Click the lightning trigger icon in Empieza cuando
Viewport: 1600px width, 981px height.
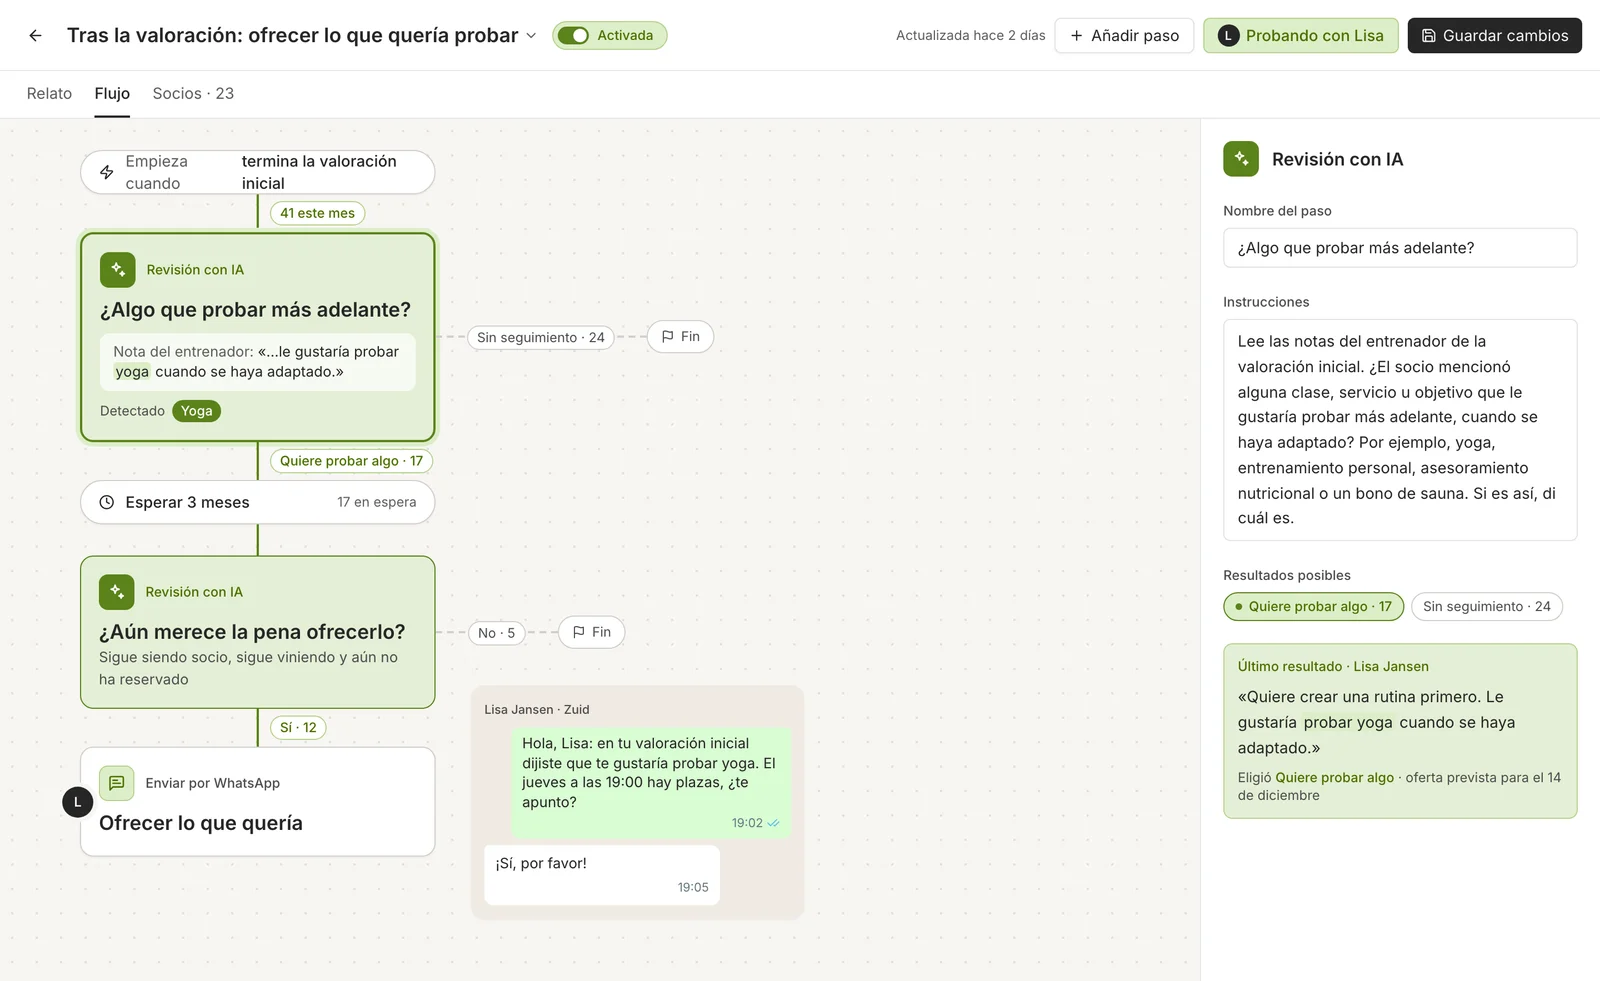point(107,172)
